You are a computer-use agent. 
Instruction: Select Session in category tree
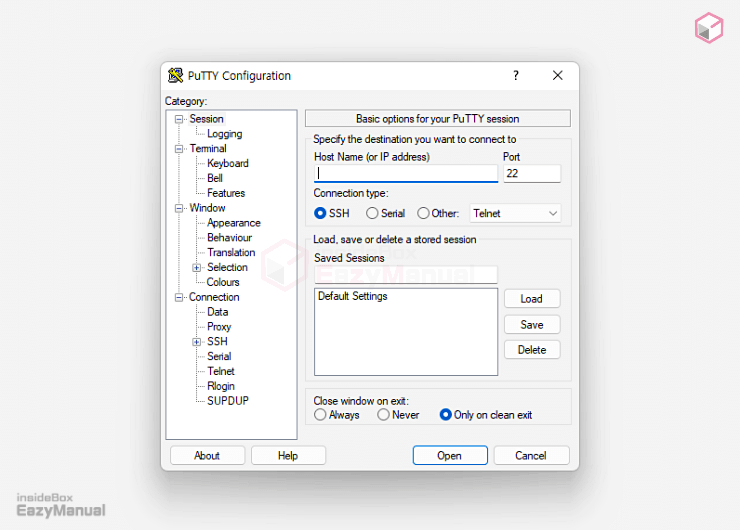point(206,119)
